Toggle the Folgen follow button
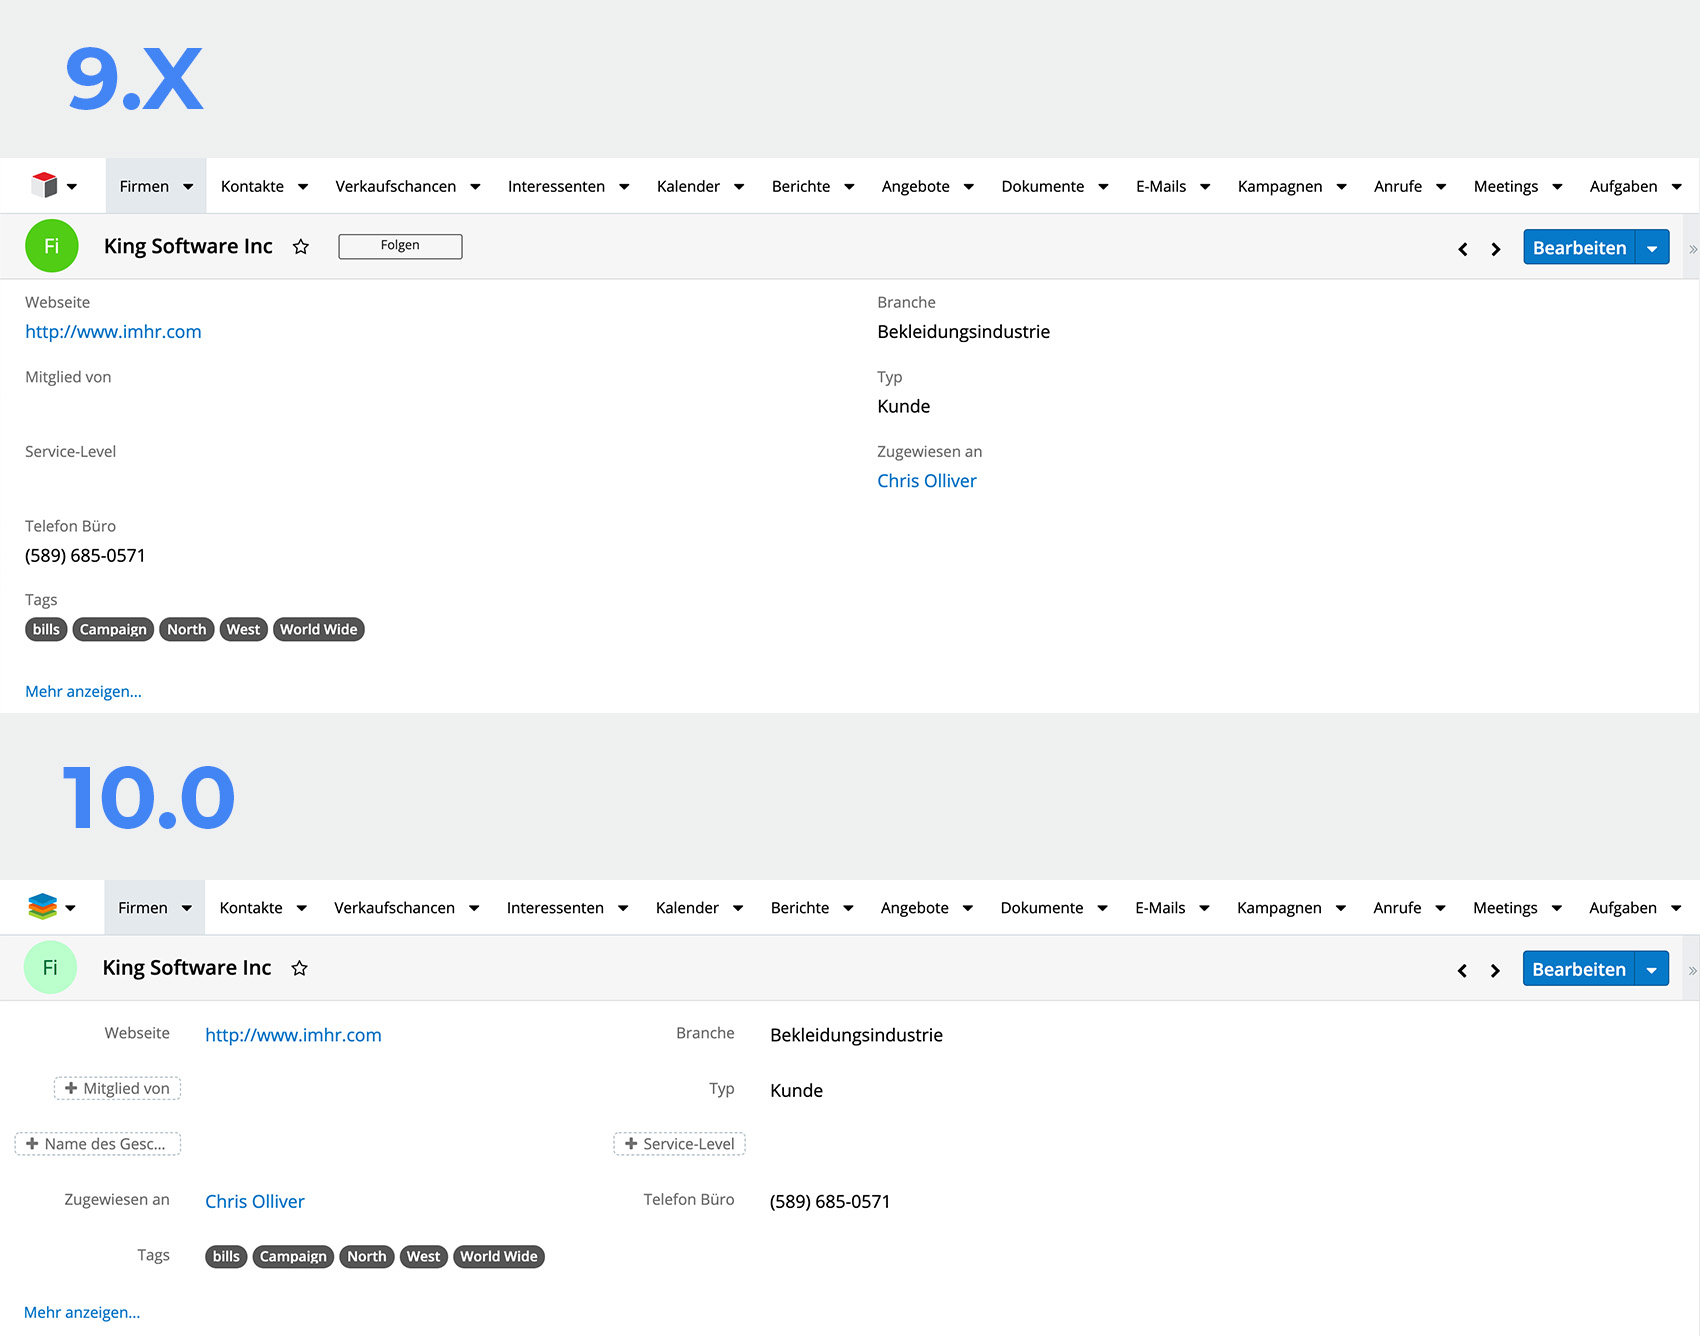 click(x=400, y=246)
